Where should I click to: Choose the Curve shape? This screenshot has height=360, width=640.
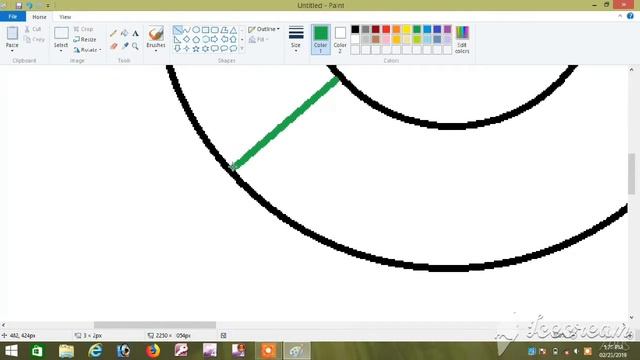(x=187, y=30)
